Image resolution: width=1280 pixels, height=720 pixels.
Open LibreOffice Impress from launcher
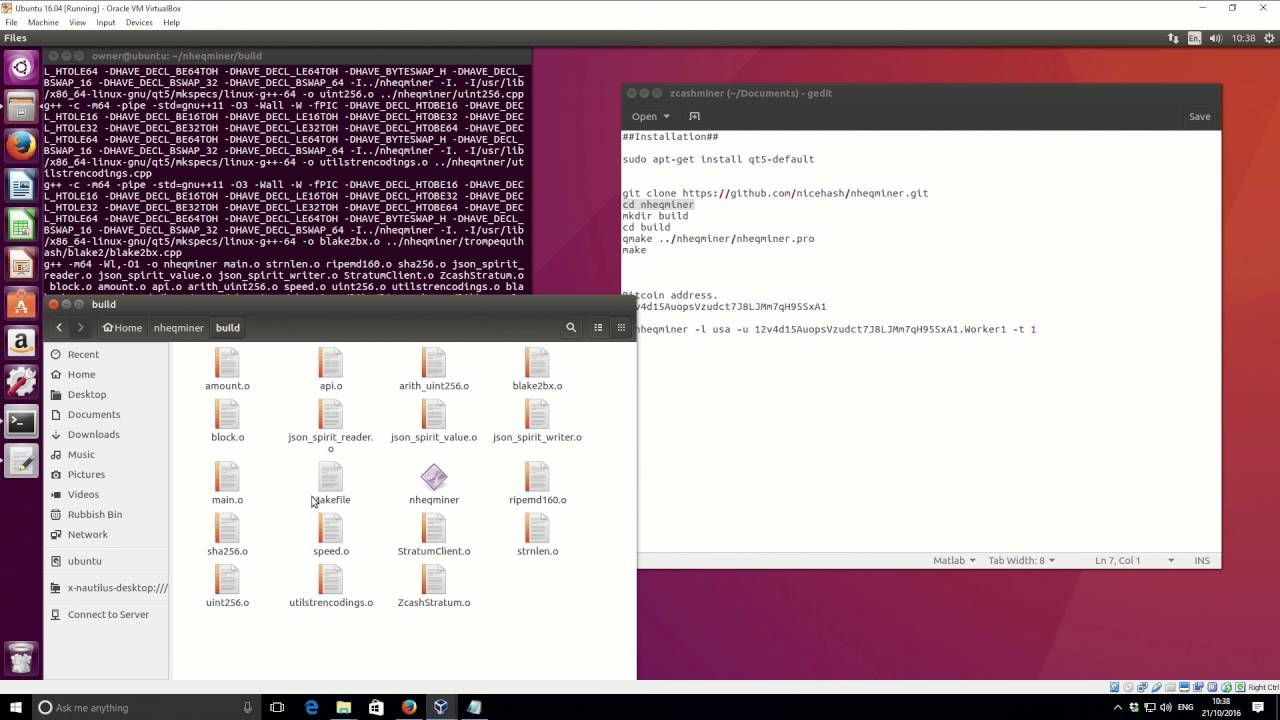pyautogui.click(x=21, y=265)
